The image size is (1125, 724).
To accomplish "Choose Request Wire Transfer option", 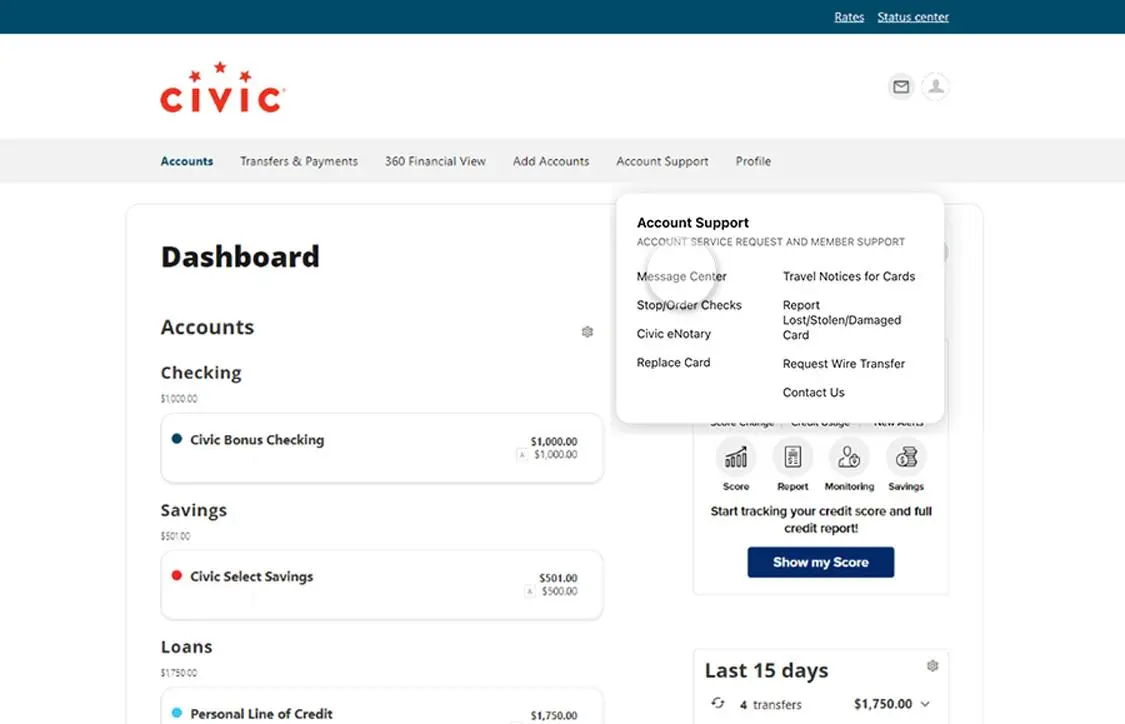I will [x=844, y=363].
